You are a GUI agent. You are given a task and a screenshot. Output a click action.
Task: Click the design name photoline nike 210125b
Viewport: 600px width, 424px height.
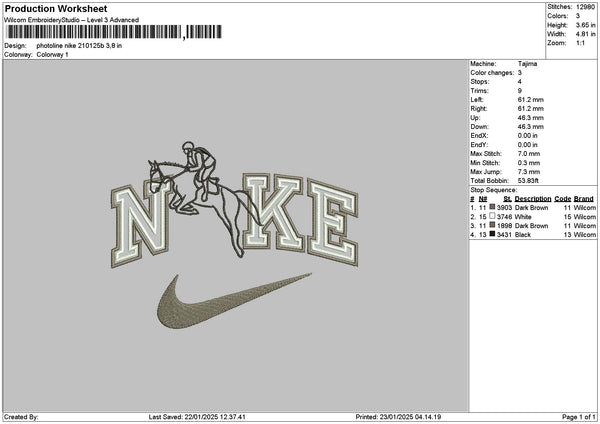coord(79,46)
